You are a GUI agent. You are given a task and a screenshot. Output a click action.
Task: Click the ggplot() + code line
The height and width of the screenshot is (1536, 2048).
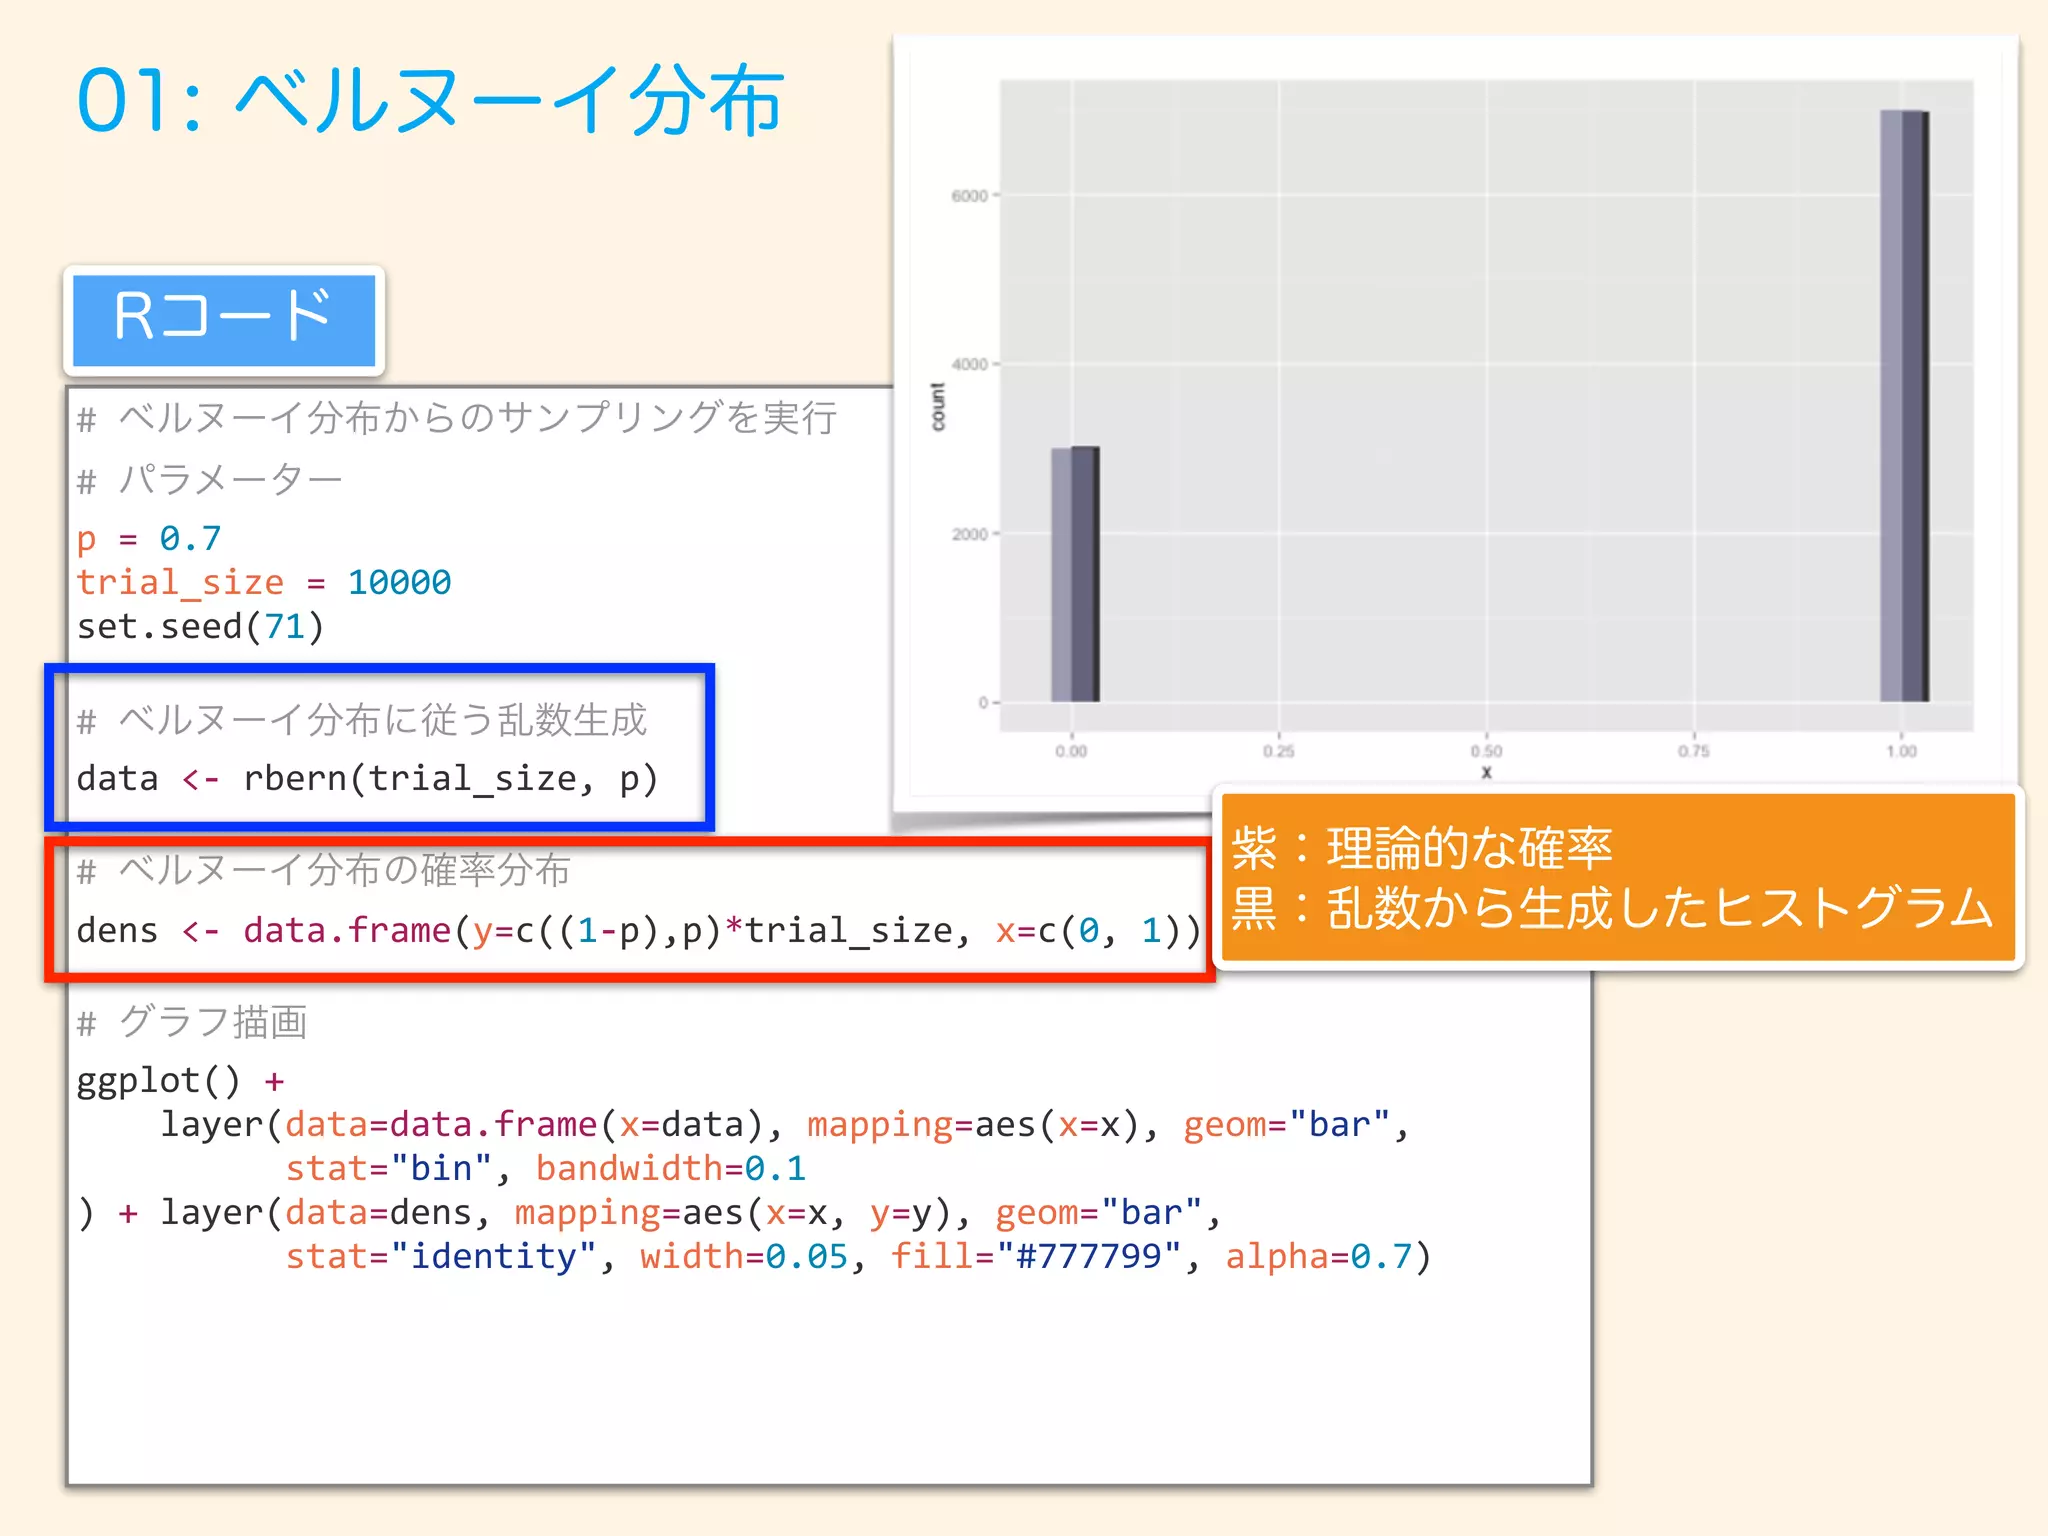180,1081
